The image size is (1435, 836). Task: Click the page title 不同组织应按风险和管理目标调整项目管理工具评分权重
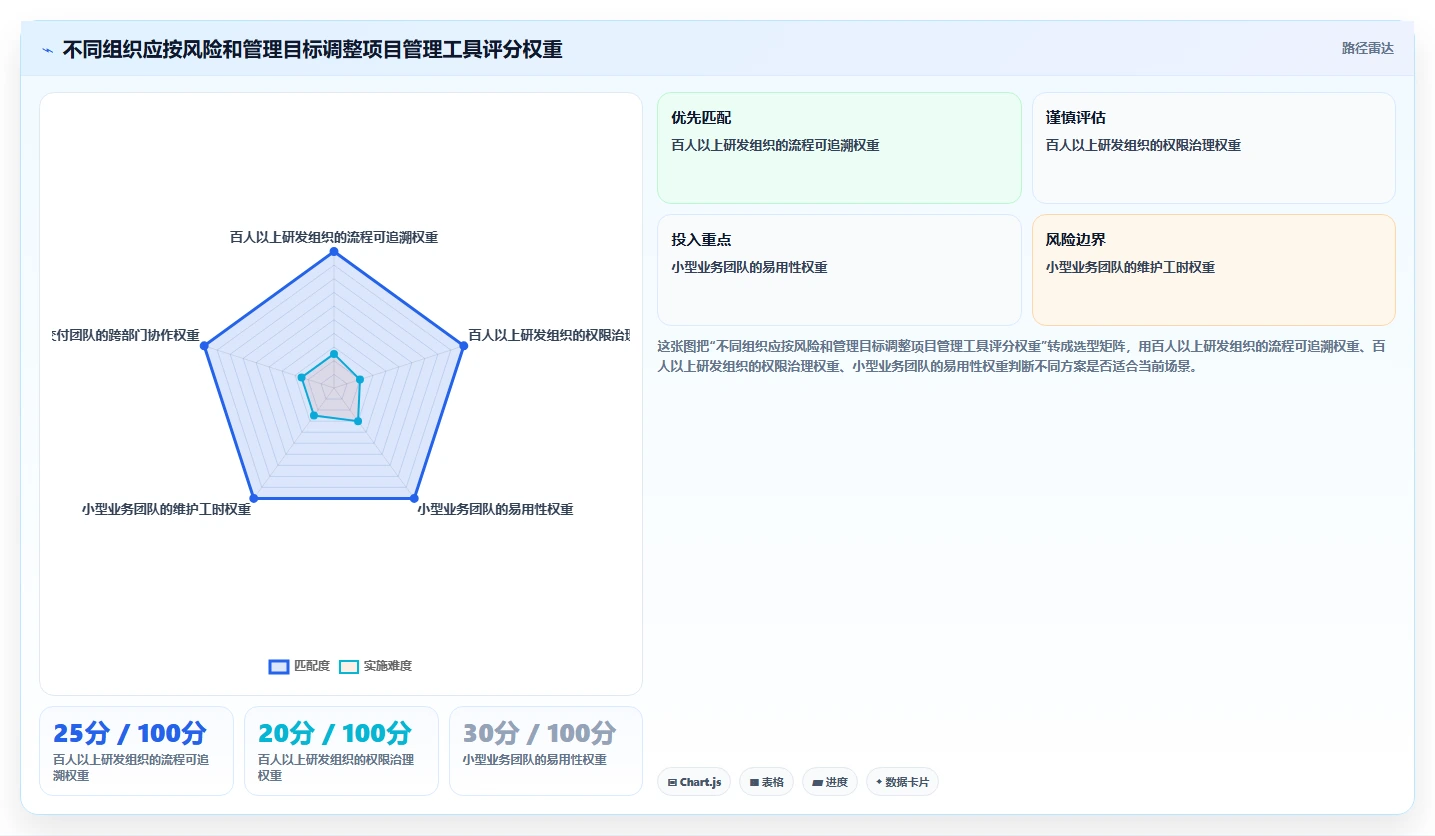[x=312, y=49]
